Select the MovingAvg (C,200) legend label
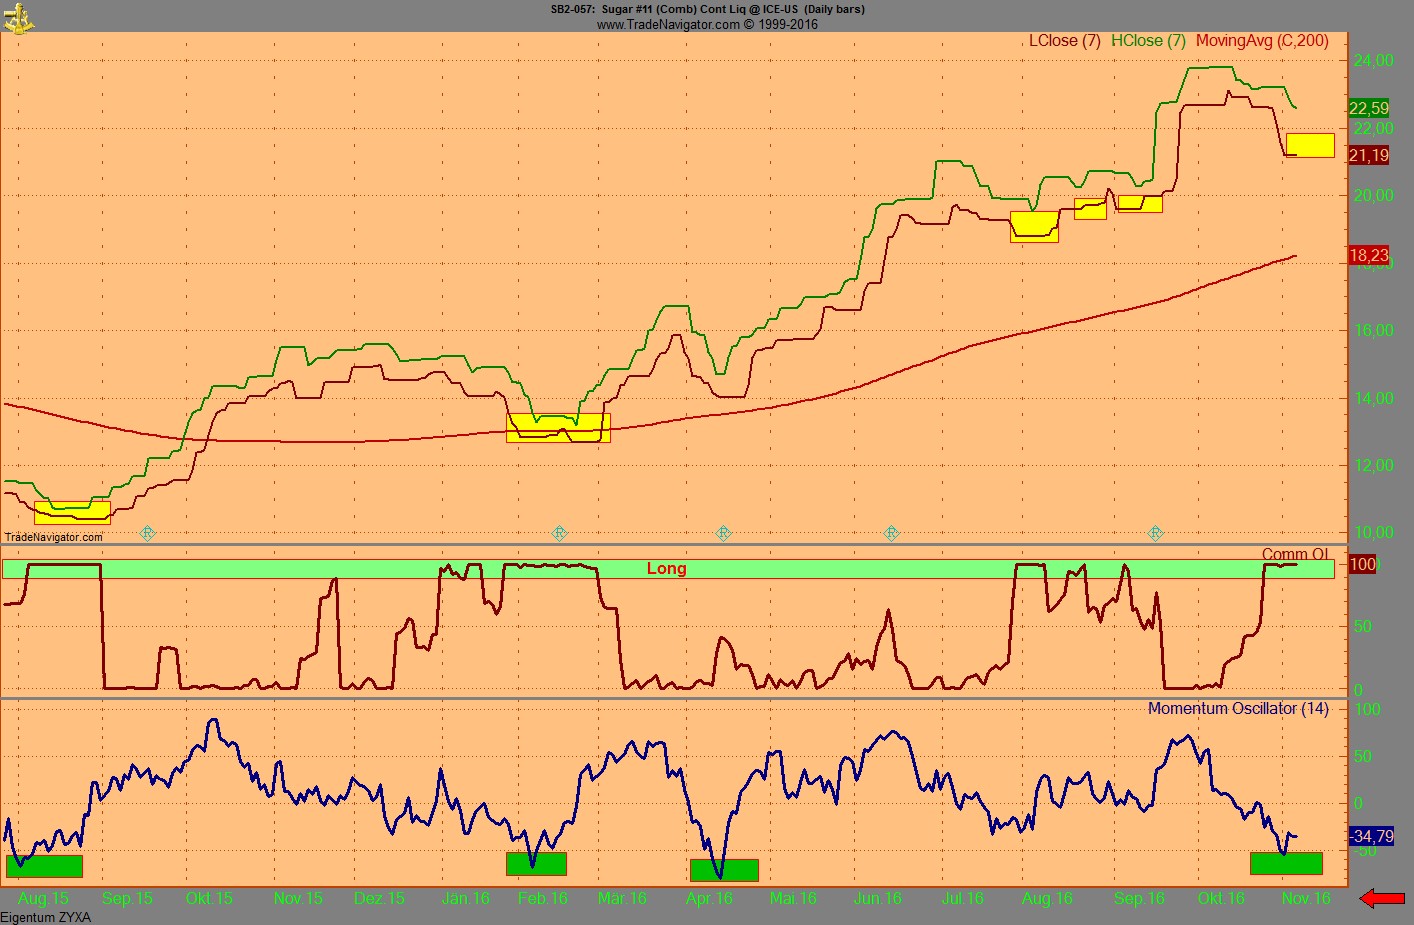 pyautogui.click(x=1262, y=41)
